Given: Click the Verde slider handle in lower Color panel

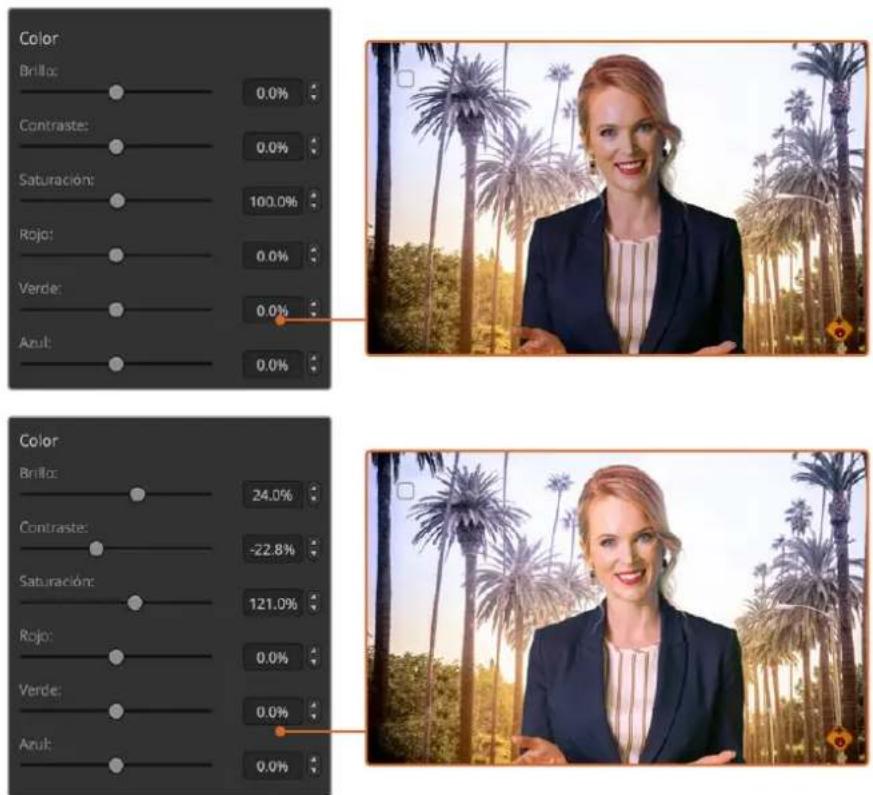Looking at the screenshot, I should click(116, 711).
